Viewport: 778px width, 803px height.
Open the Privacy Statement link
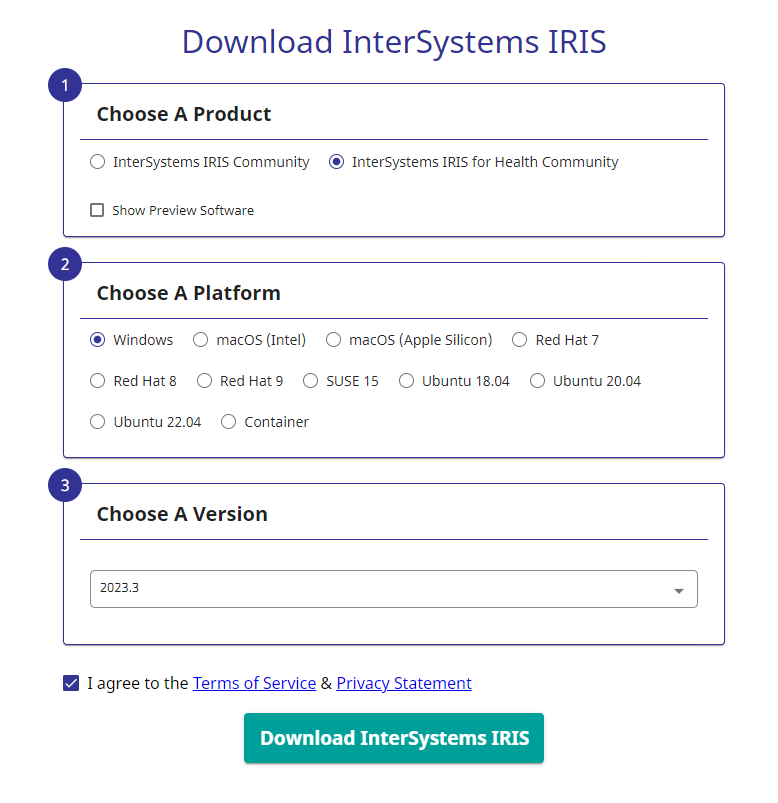tap(404, 683)
